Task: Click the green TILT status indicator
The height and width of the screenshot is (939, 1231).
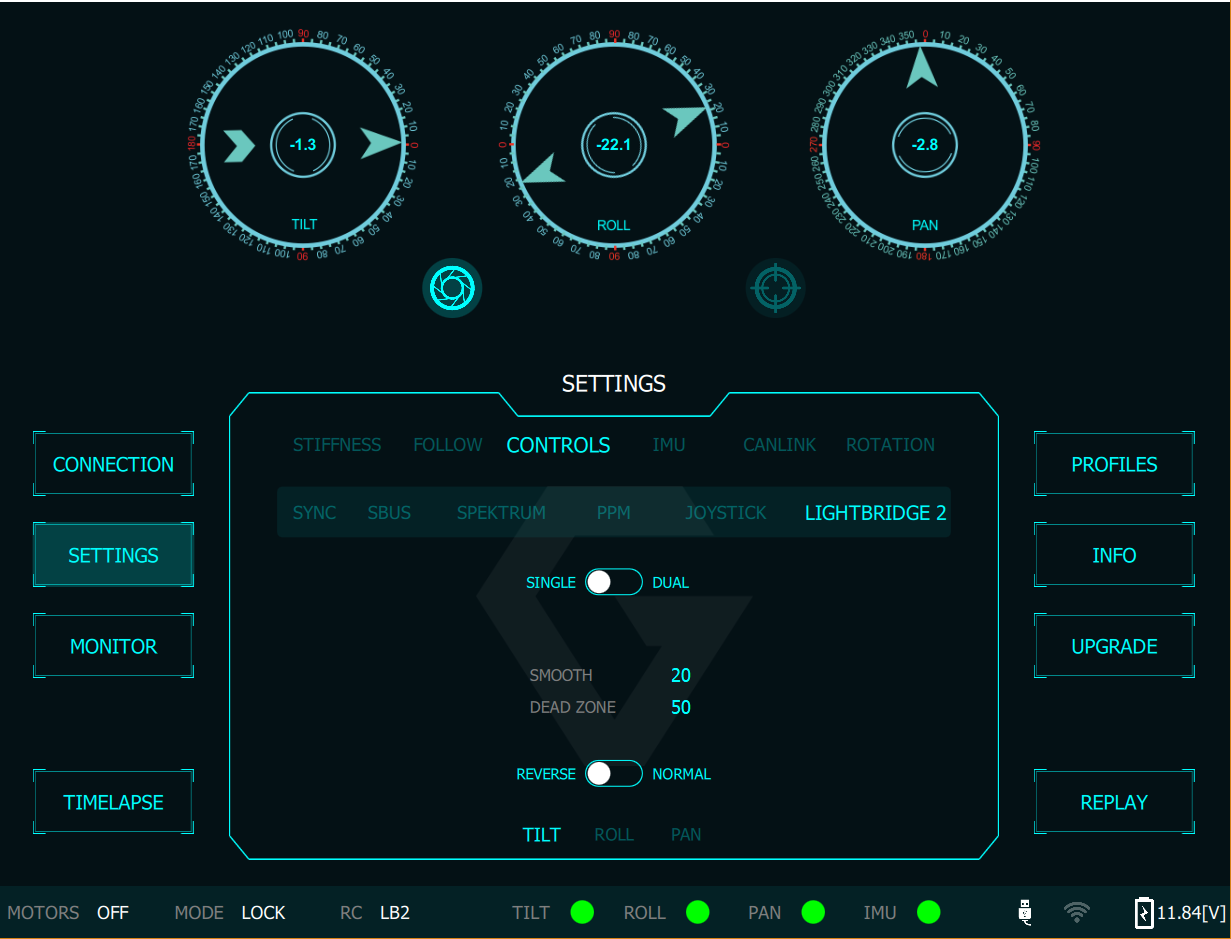Action: [x=582, y=912]
